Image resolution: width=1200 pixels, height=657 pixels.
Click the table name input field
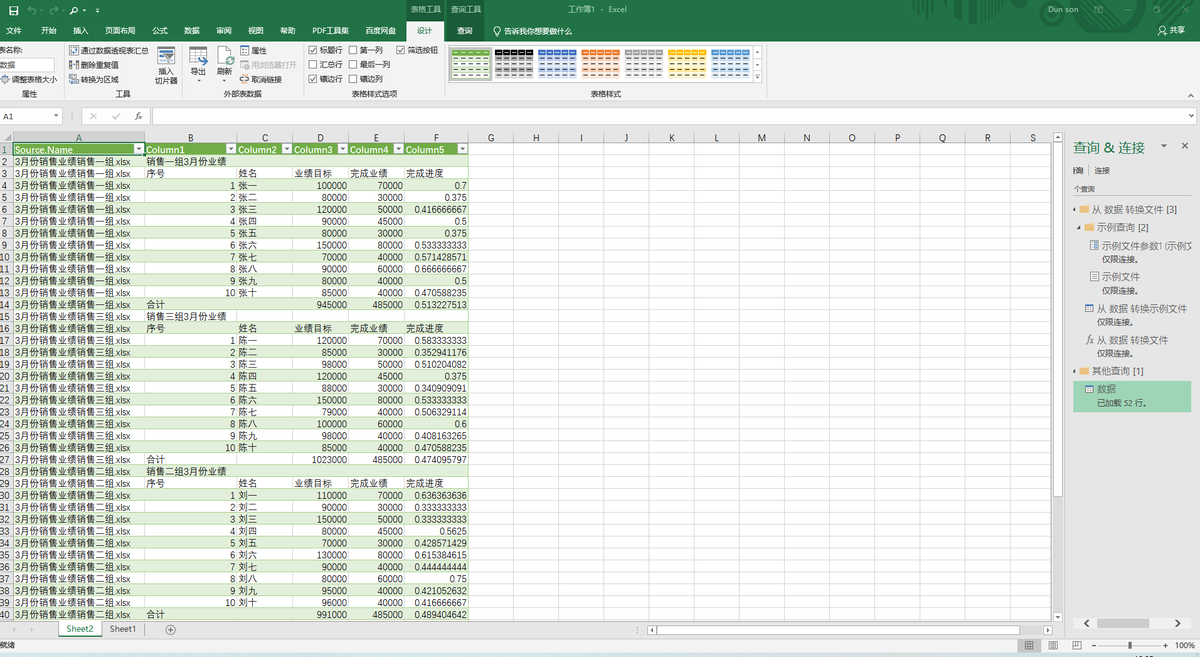click(x=21, y=64)
